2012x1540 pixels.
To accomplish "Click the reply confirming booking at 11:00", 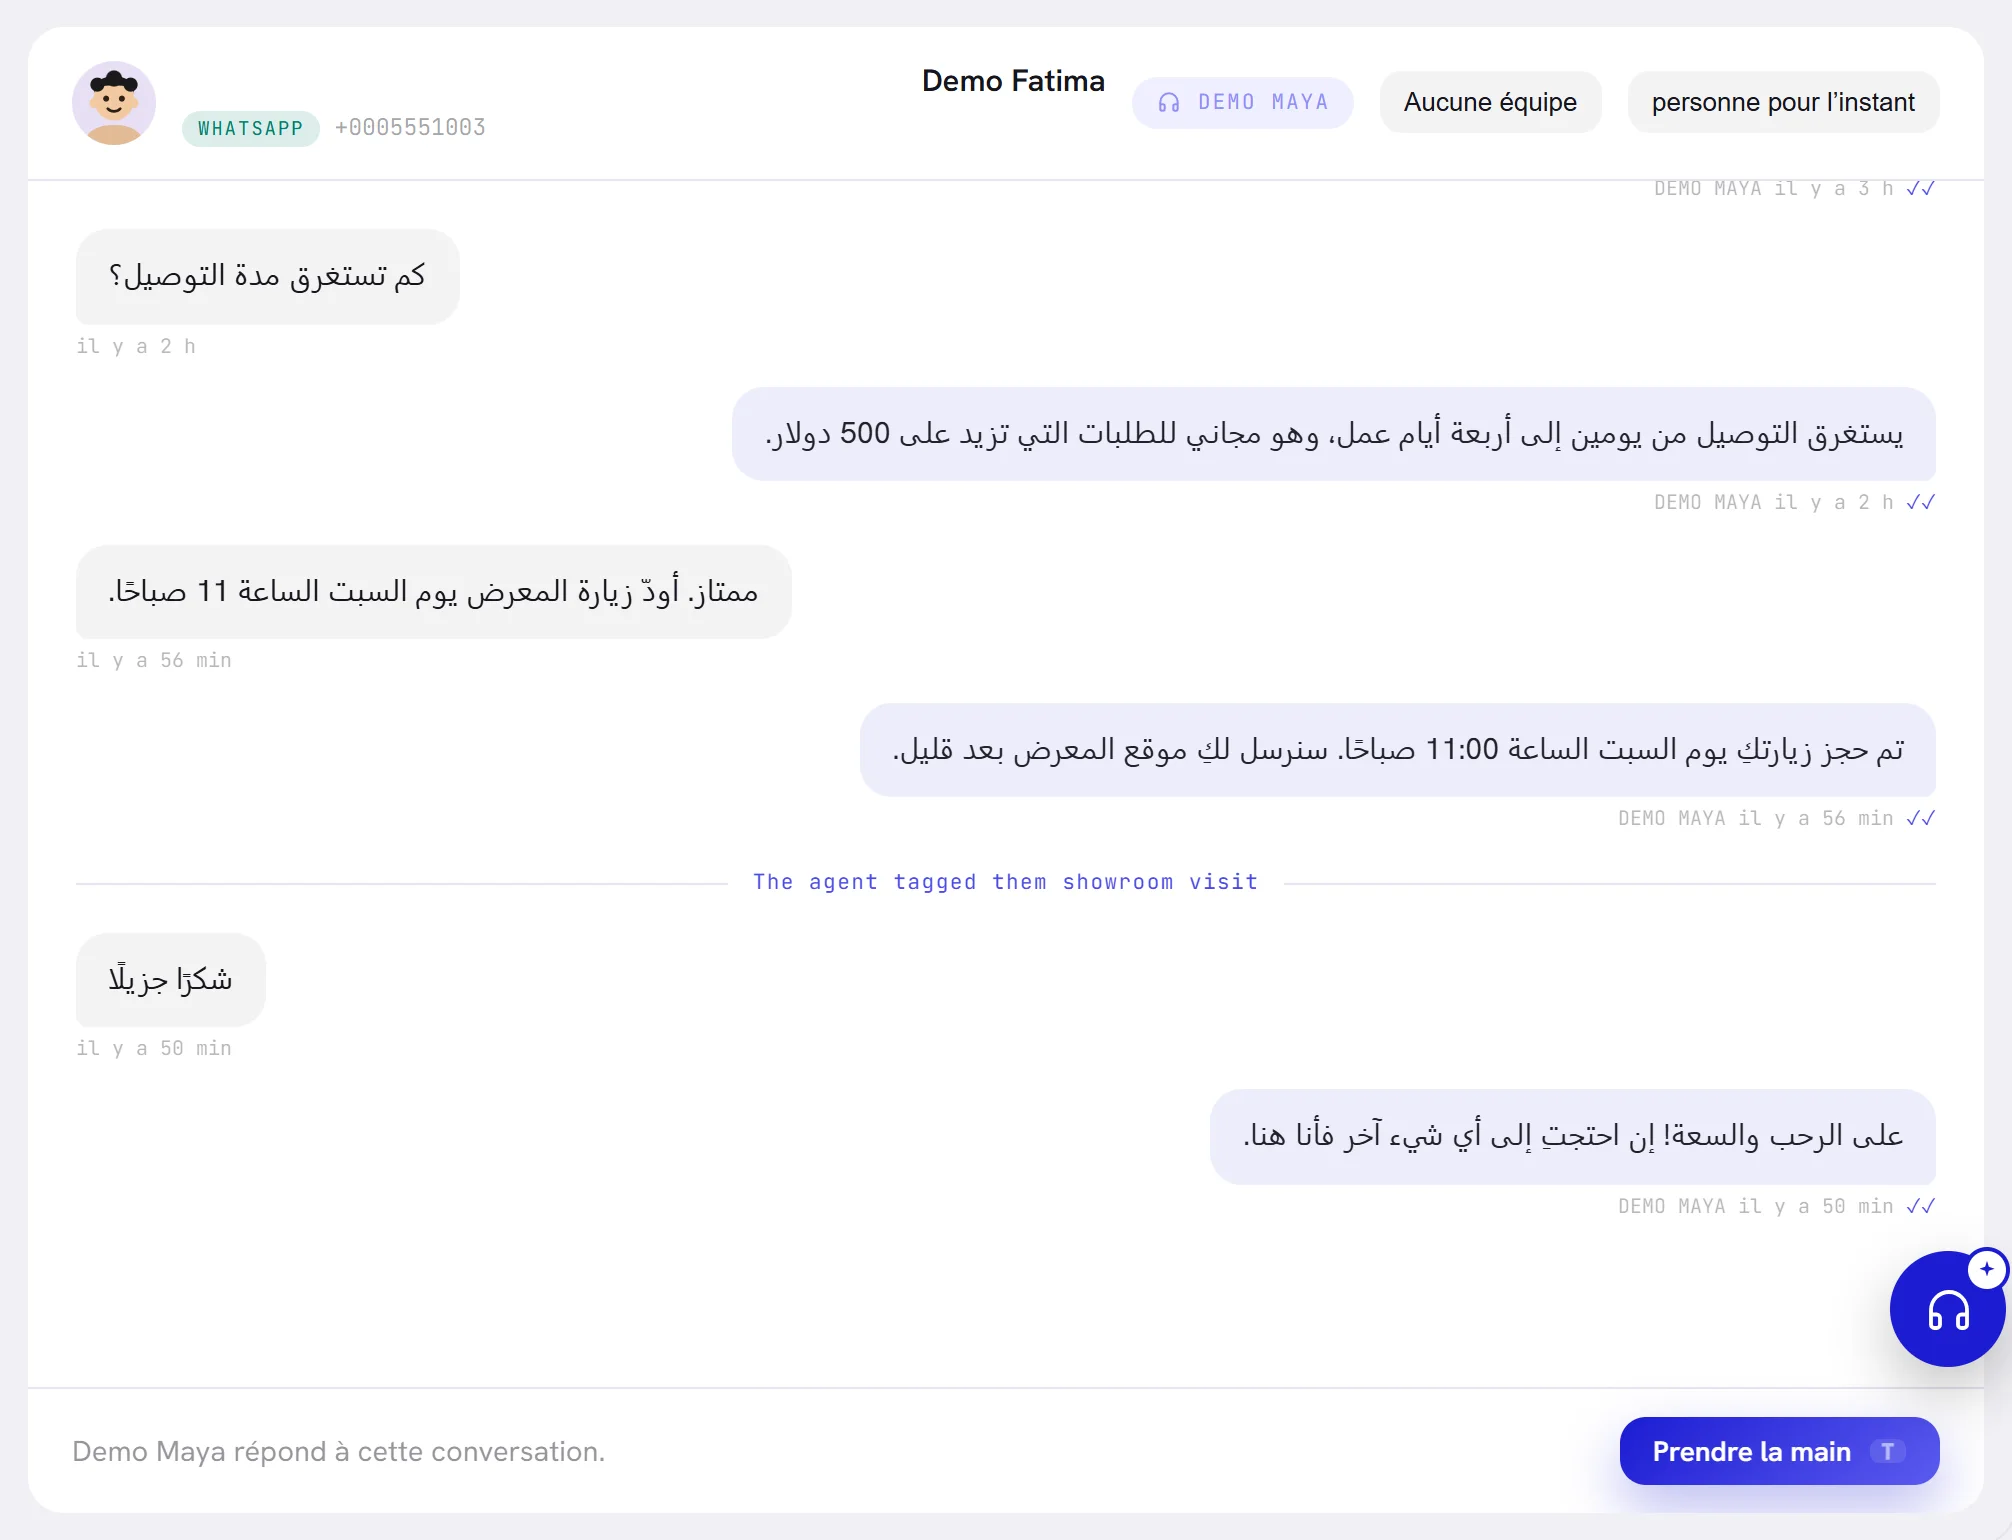I will (1397, 750).
